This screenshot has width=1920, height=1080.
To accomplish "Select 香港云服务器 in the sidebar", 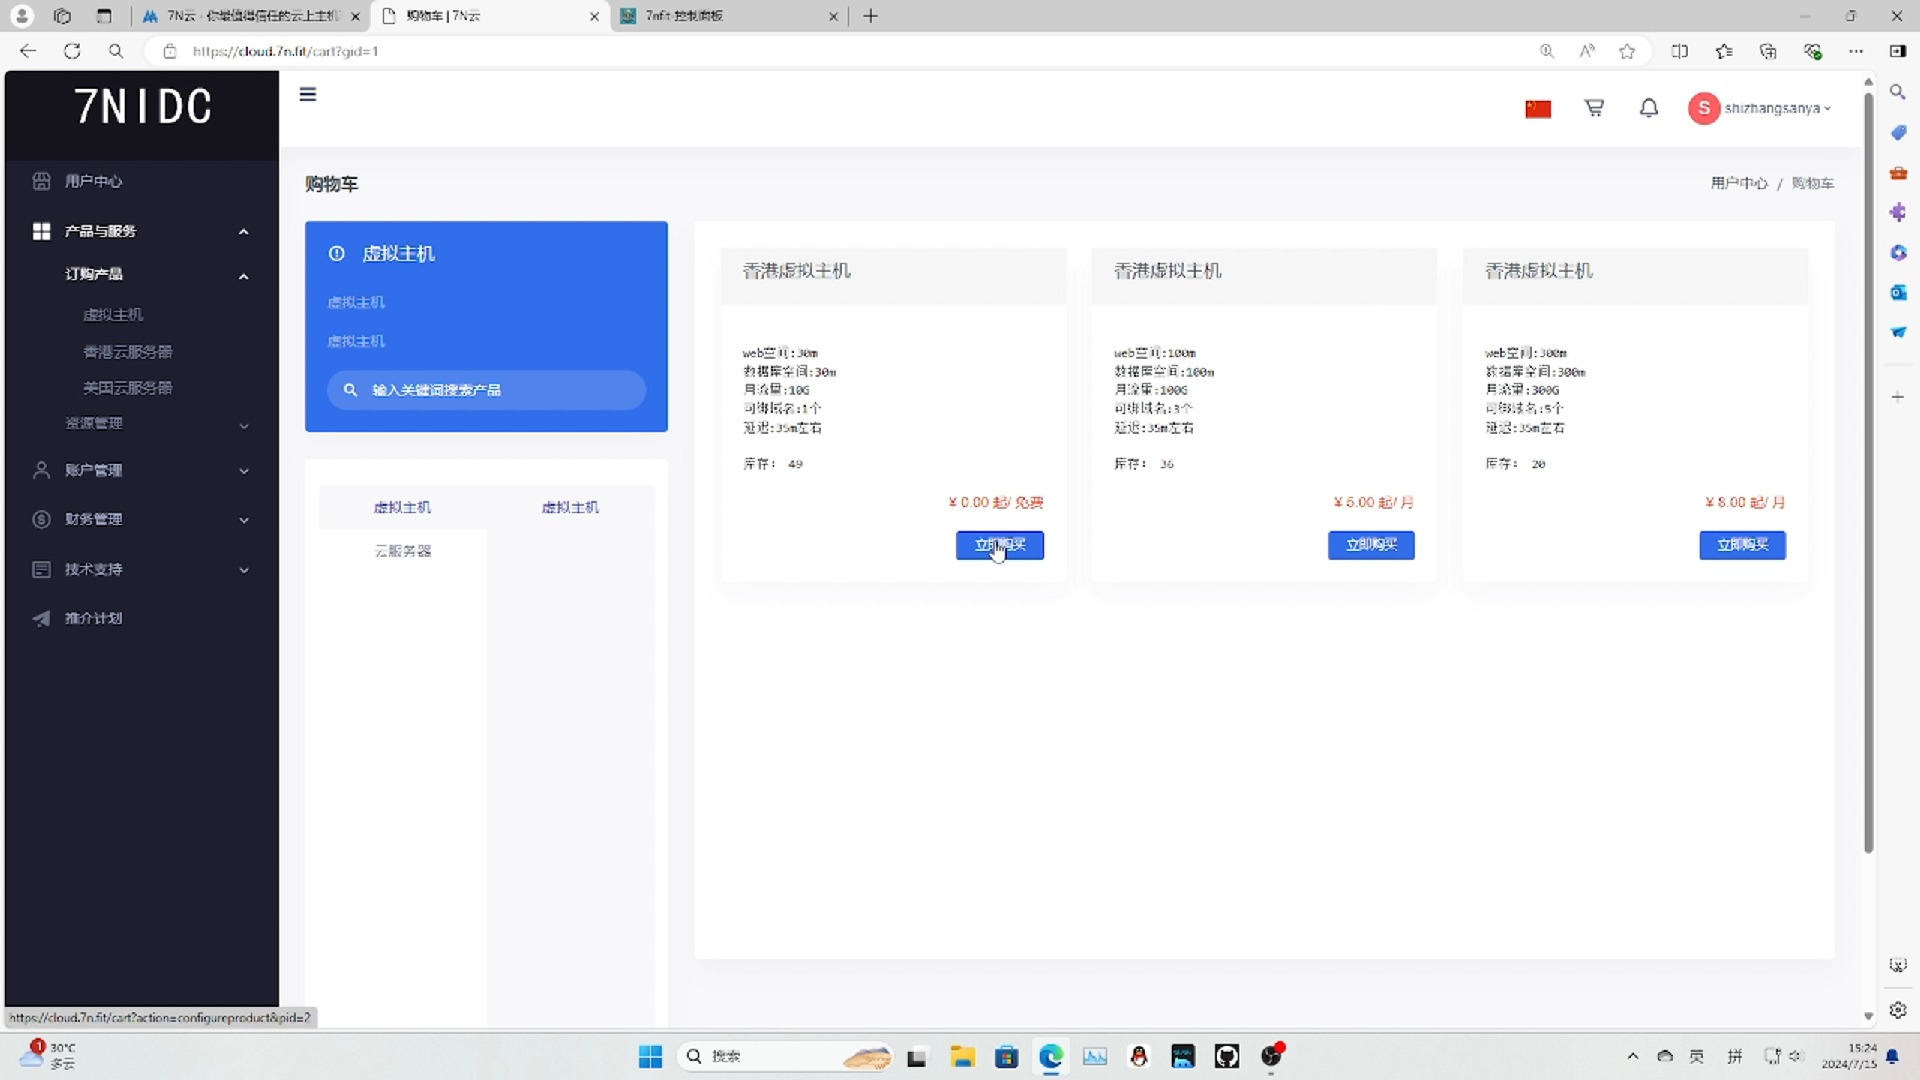I will coord(127,352).
